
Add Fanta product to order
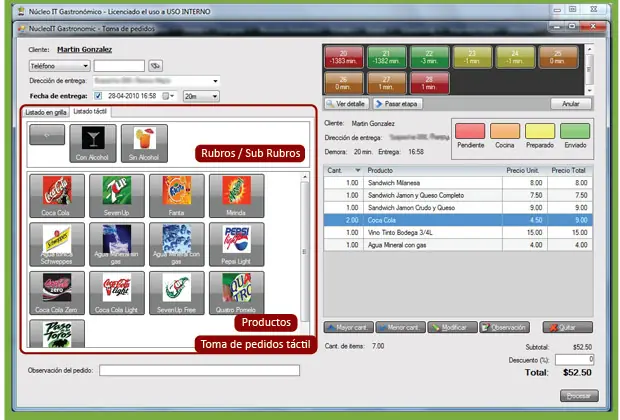pos(177,196)
